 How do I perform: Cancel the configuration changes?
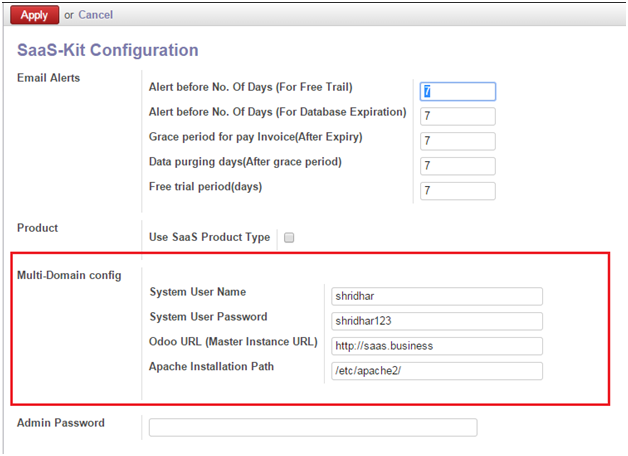tap(95, 15)
